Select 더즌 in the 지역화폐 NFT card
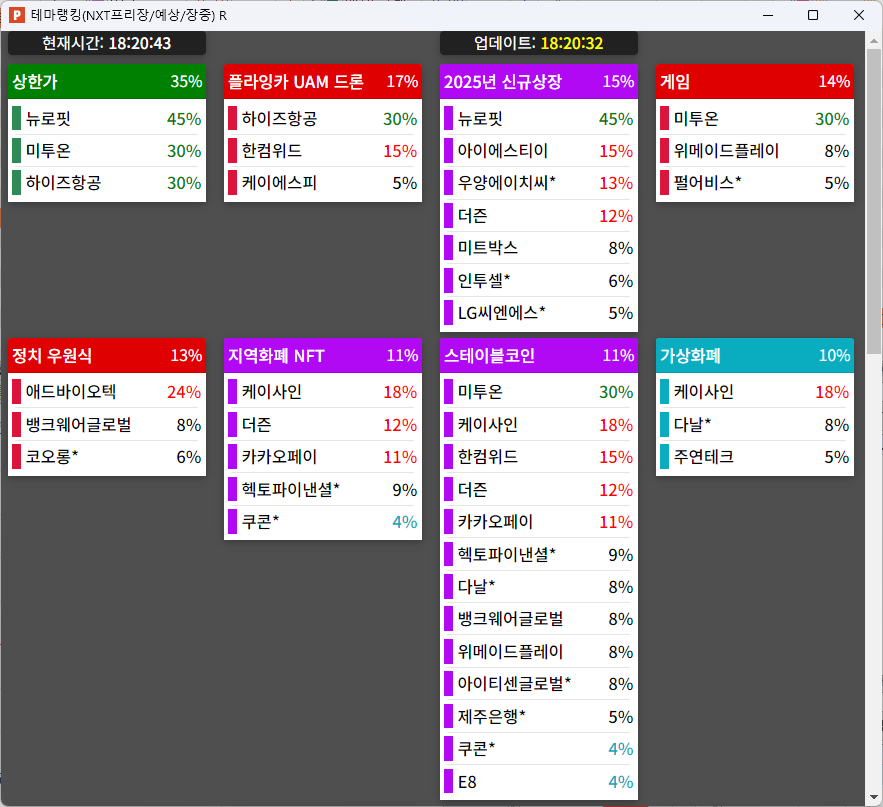 coord(323,425)
